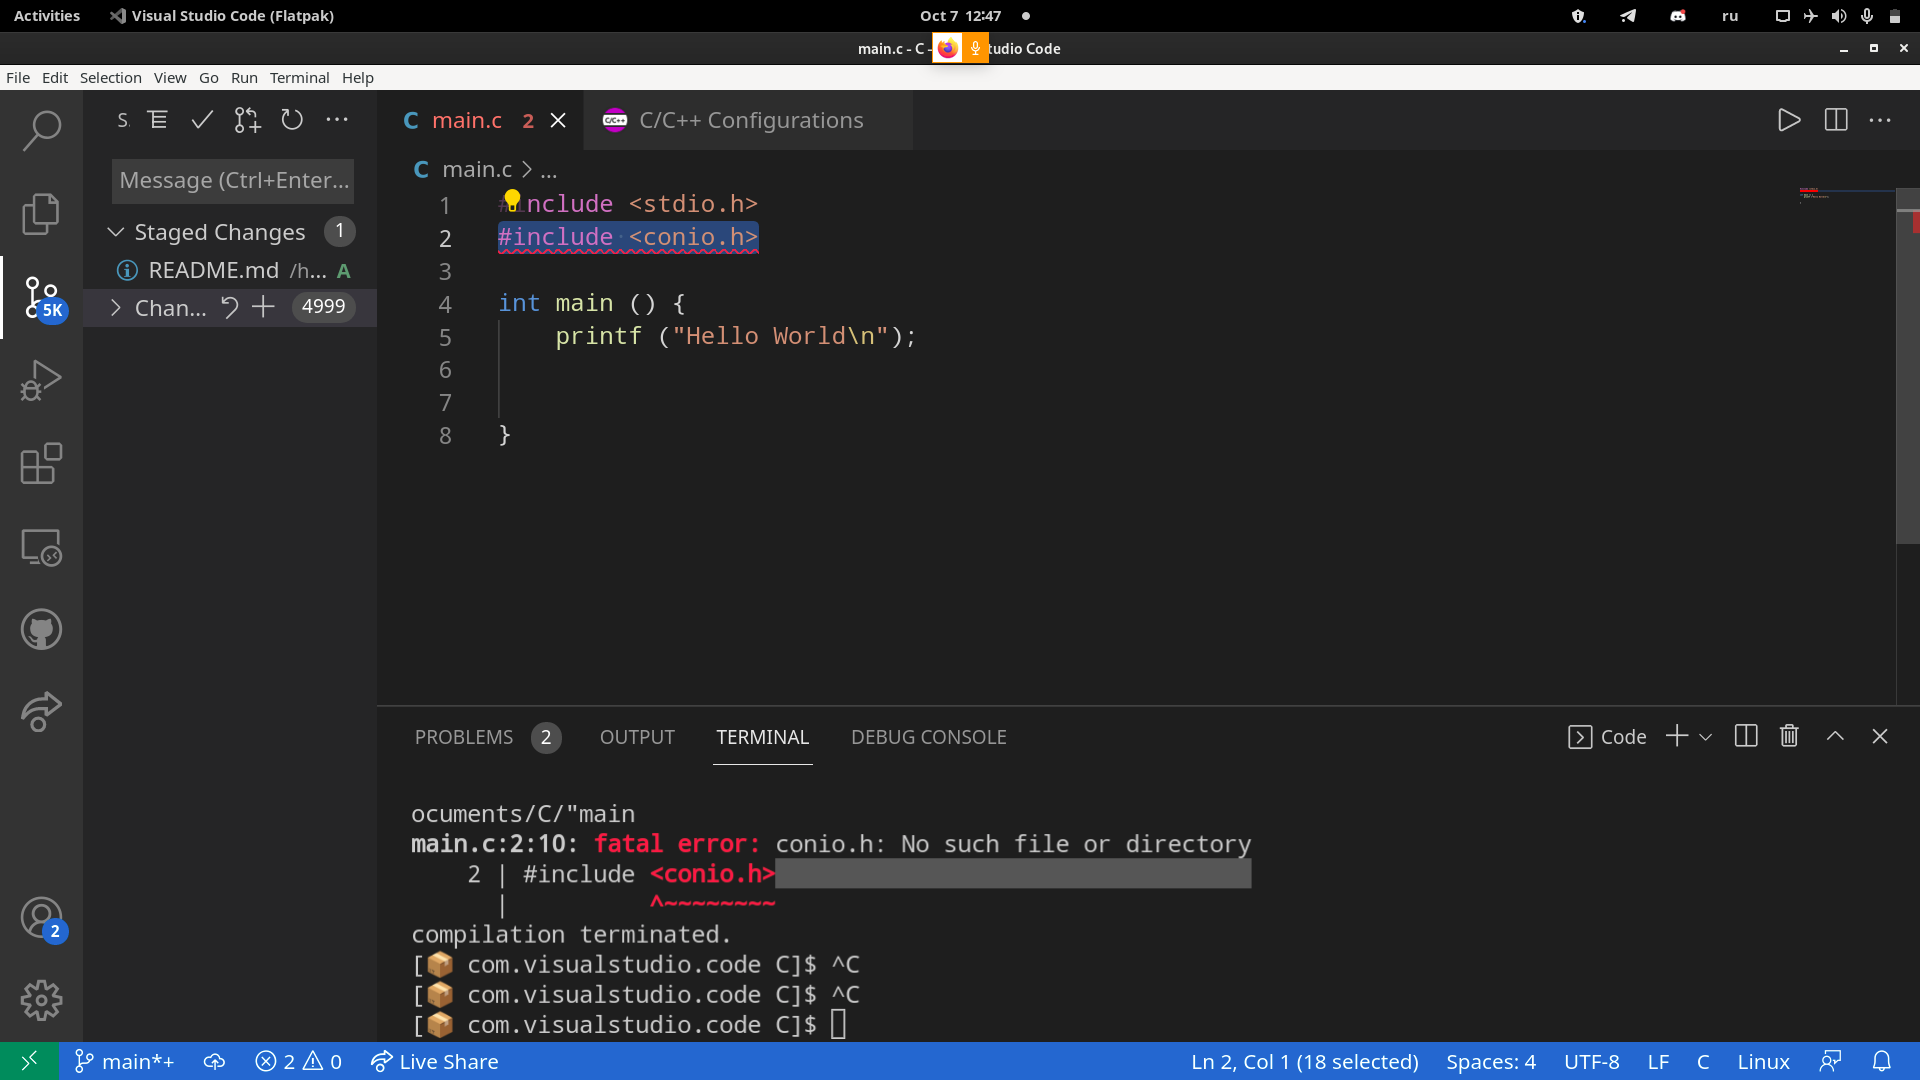Run the C file with play button

(1789, 120)
